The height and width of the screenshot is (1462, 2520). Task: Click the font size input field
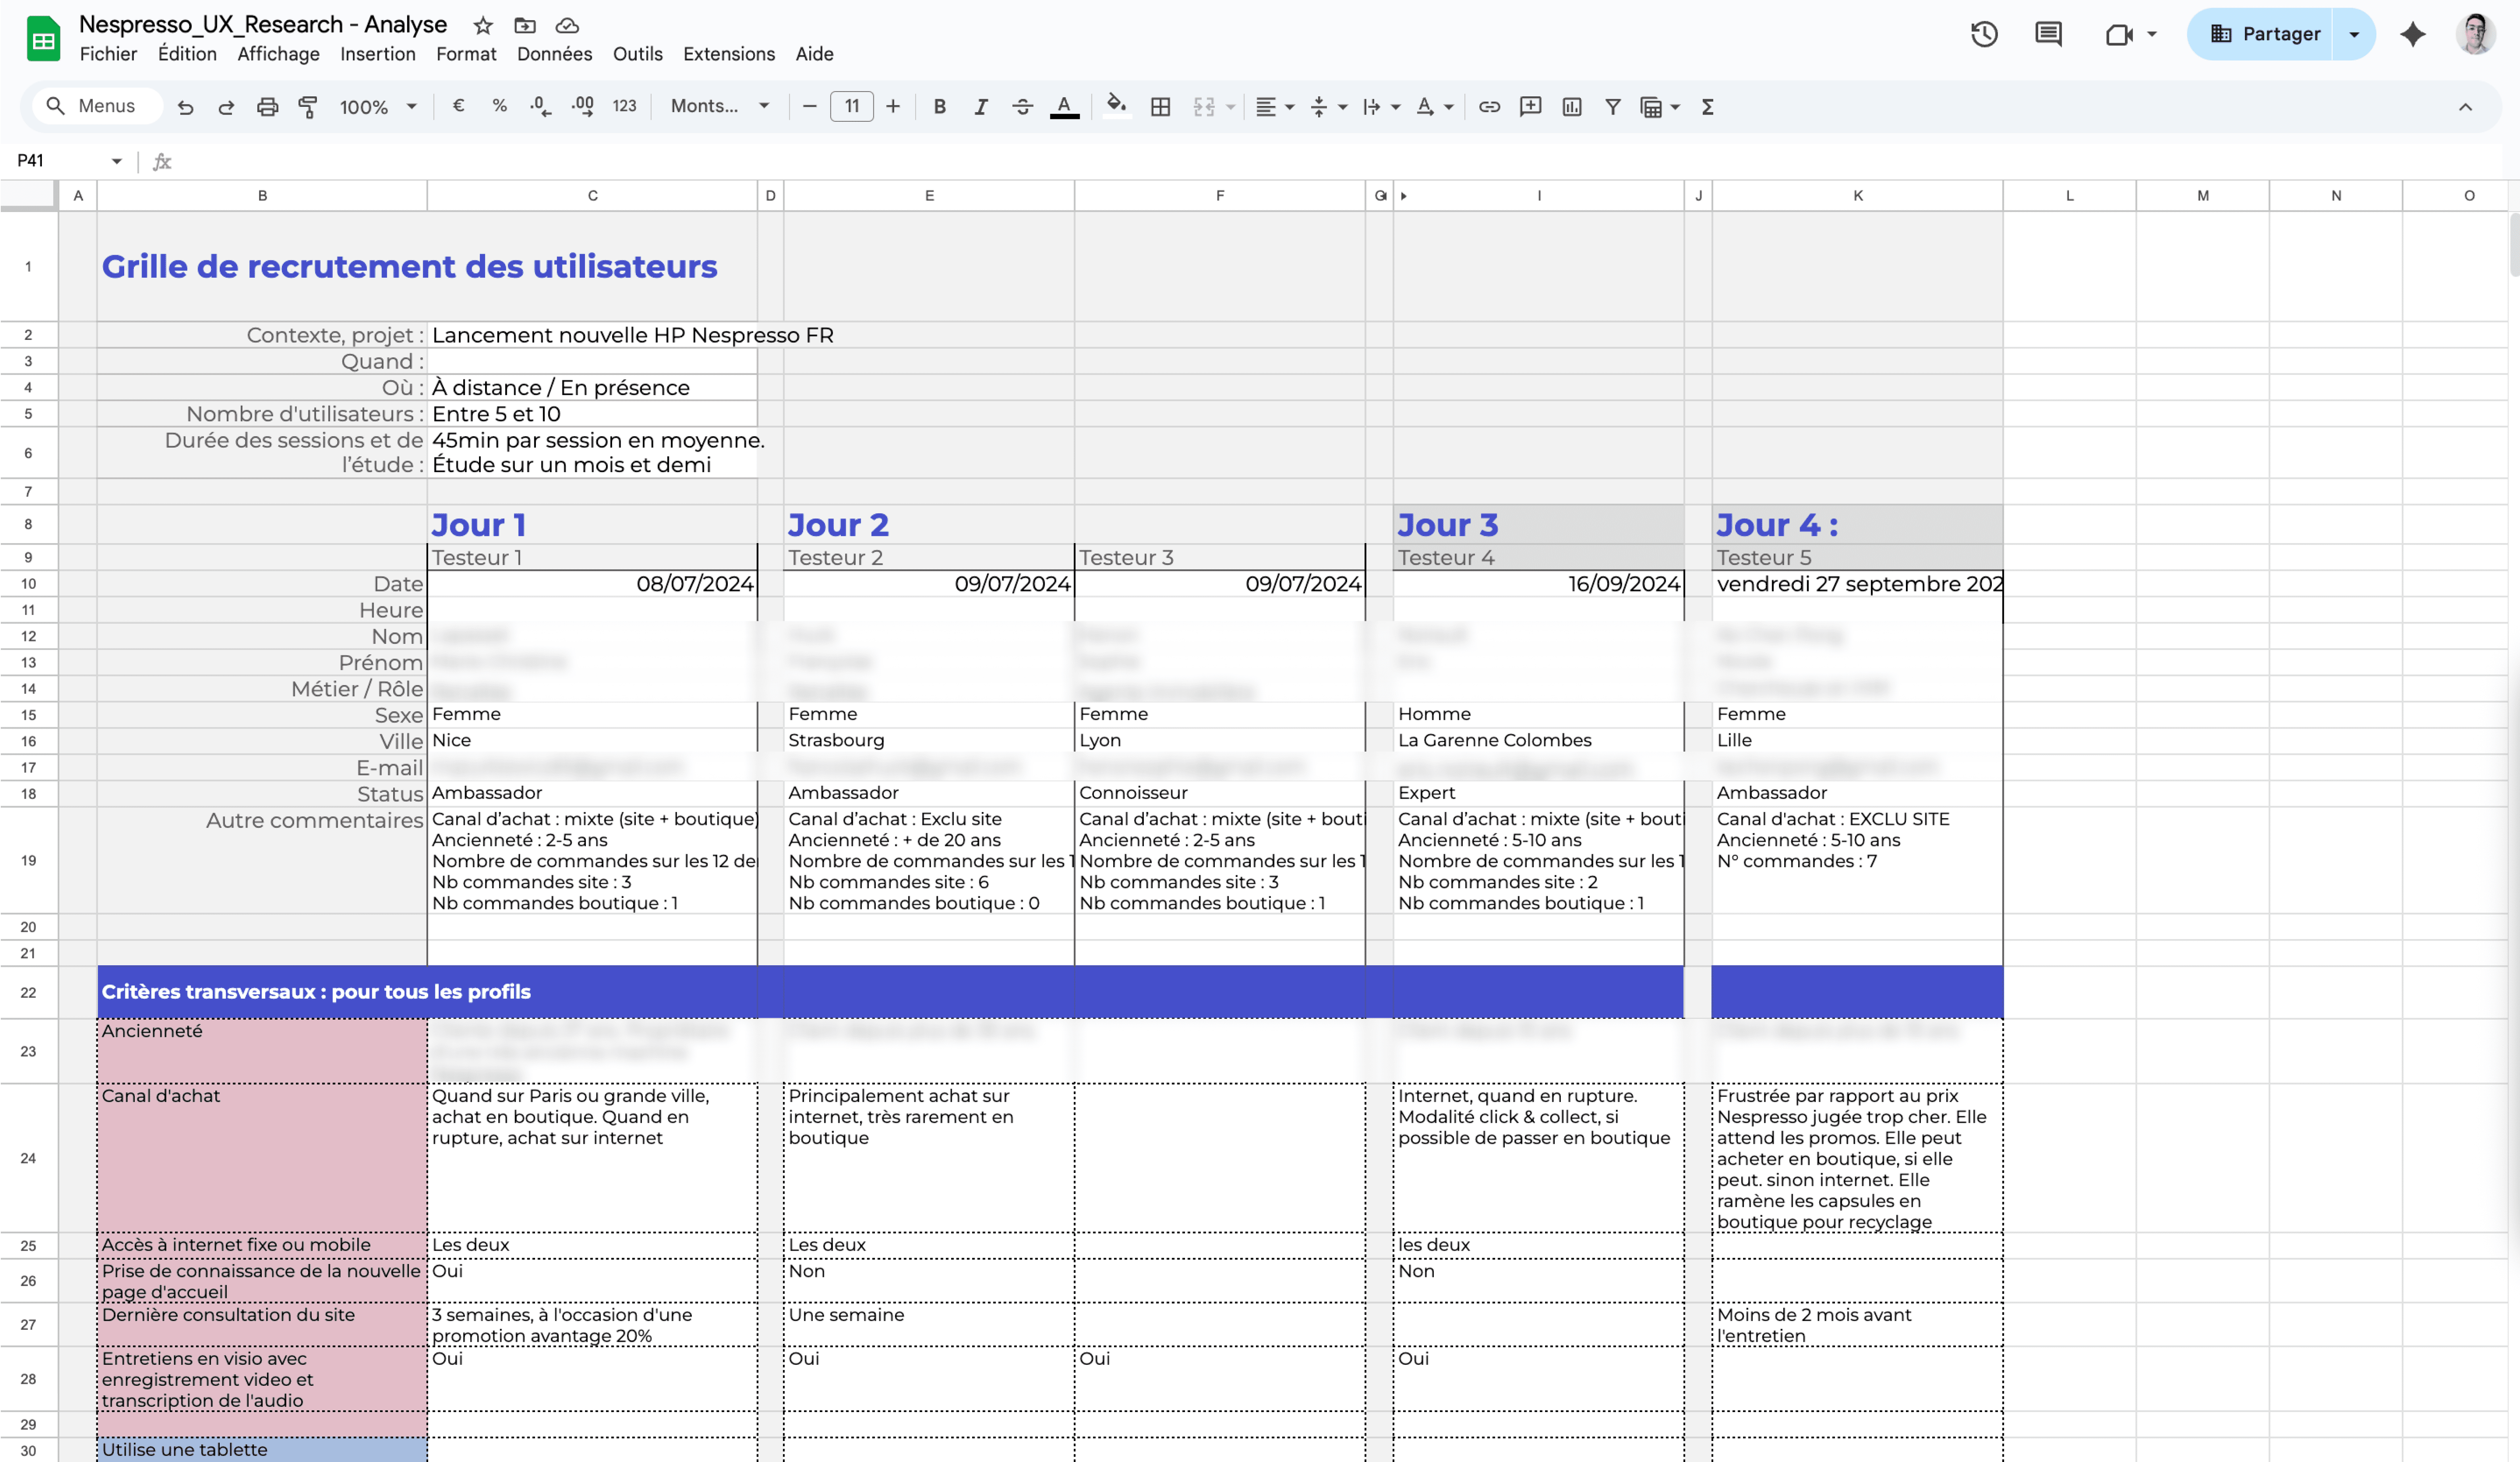(x=851, y=106)
